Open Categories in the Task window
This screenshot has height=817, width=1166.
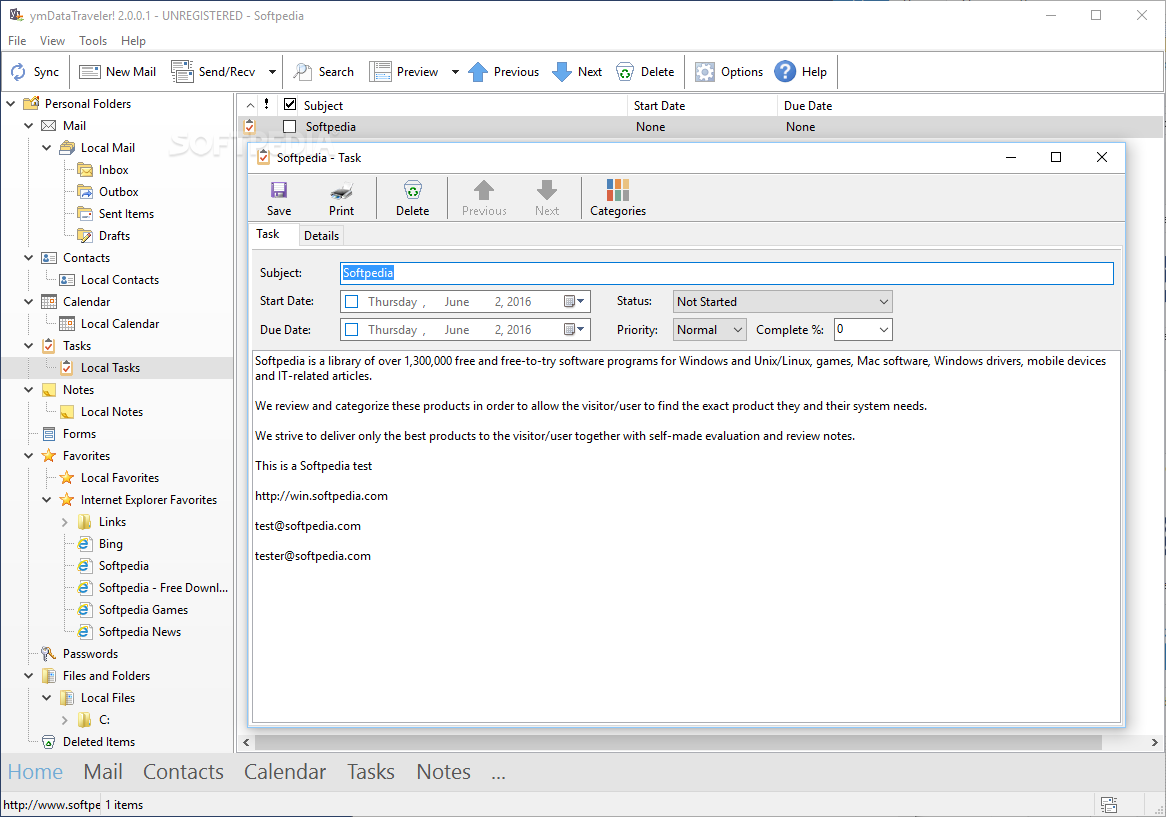618,198
